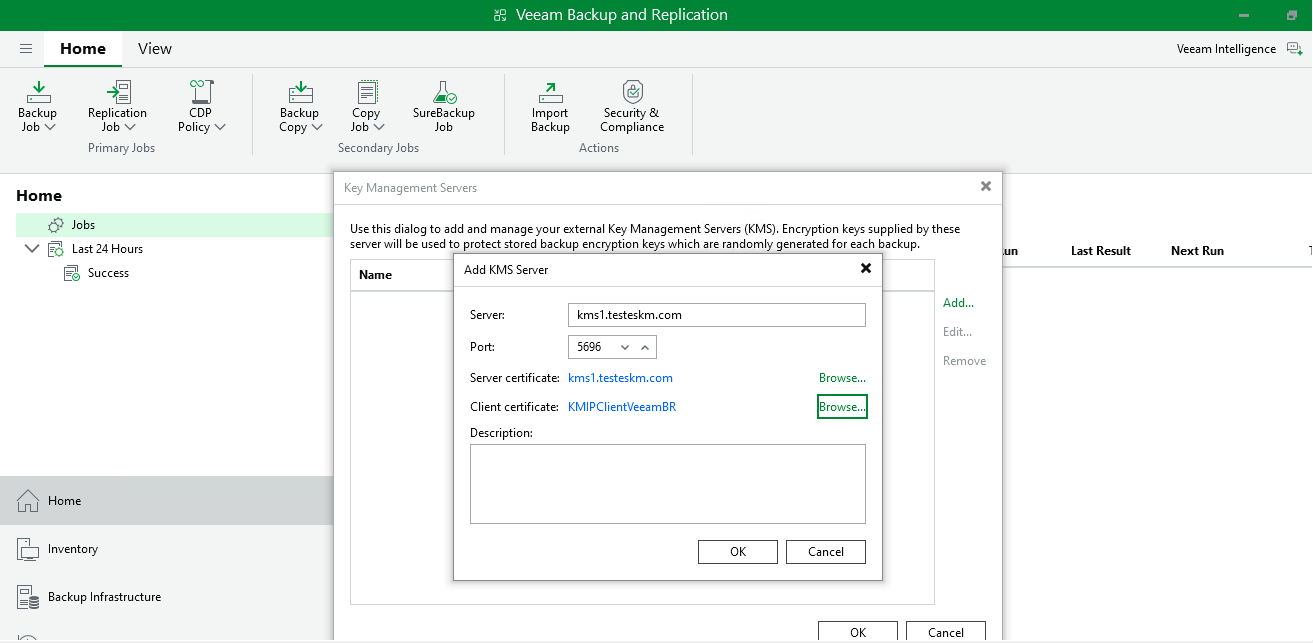Select Jobs in the Home tree
This screenshot has width=1313, height=643.
[174, 225]
